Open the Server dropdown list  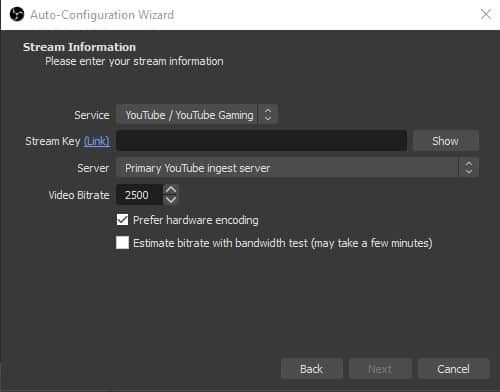(x=297, y=168)
